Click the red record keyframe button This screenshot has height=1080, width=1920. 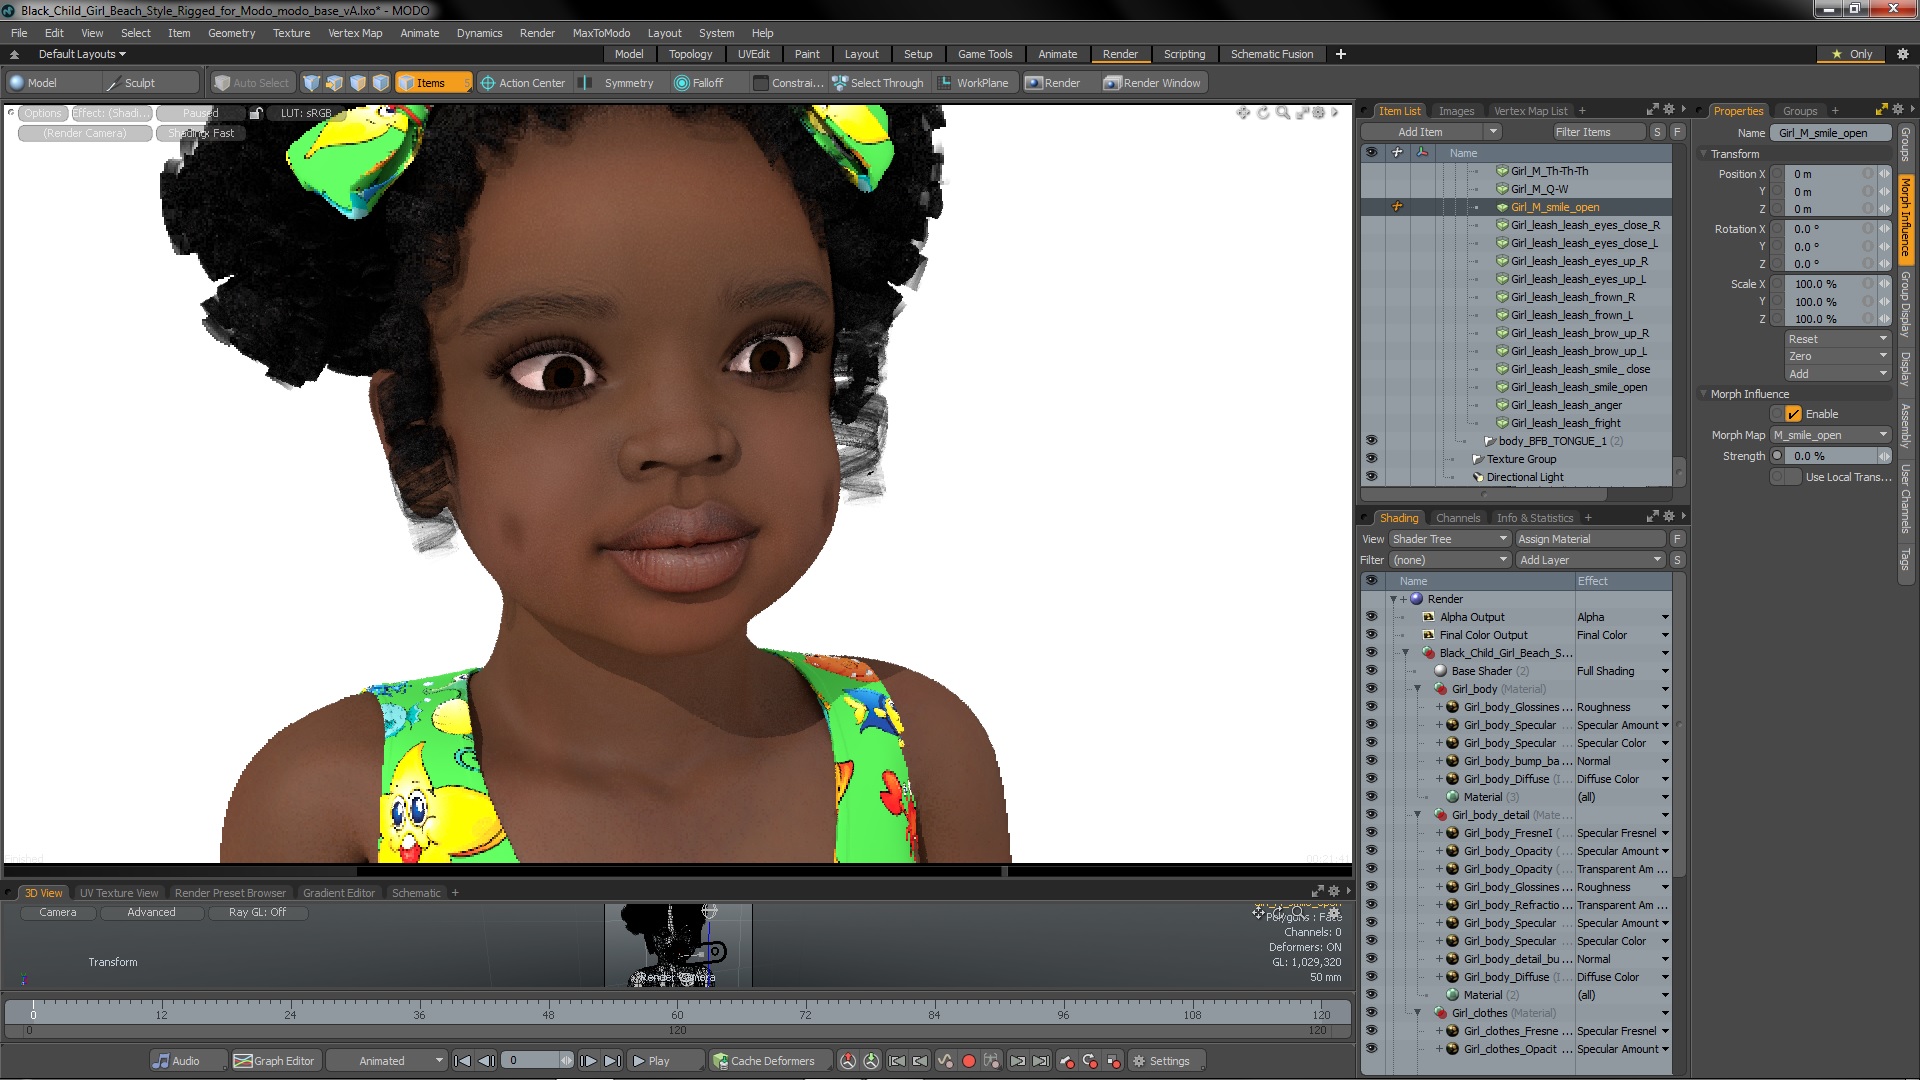pos(968,1061)
